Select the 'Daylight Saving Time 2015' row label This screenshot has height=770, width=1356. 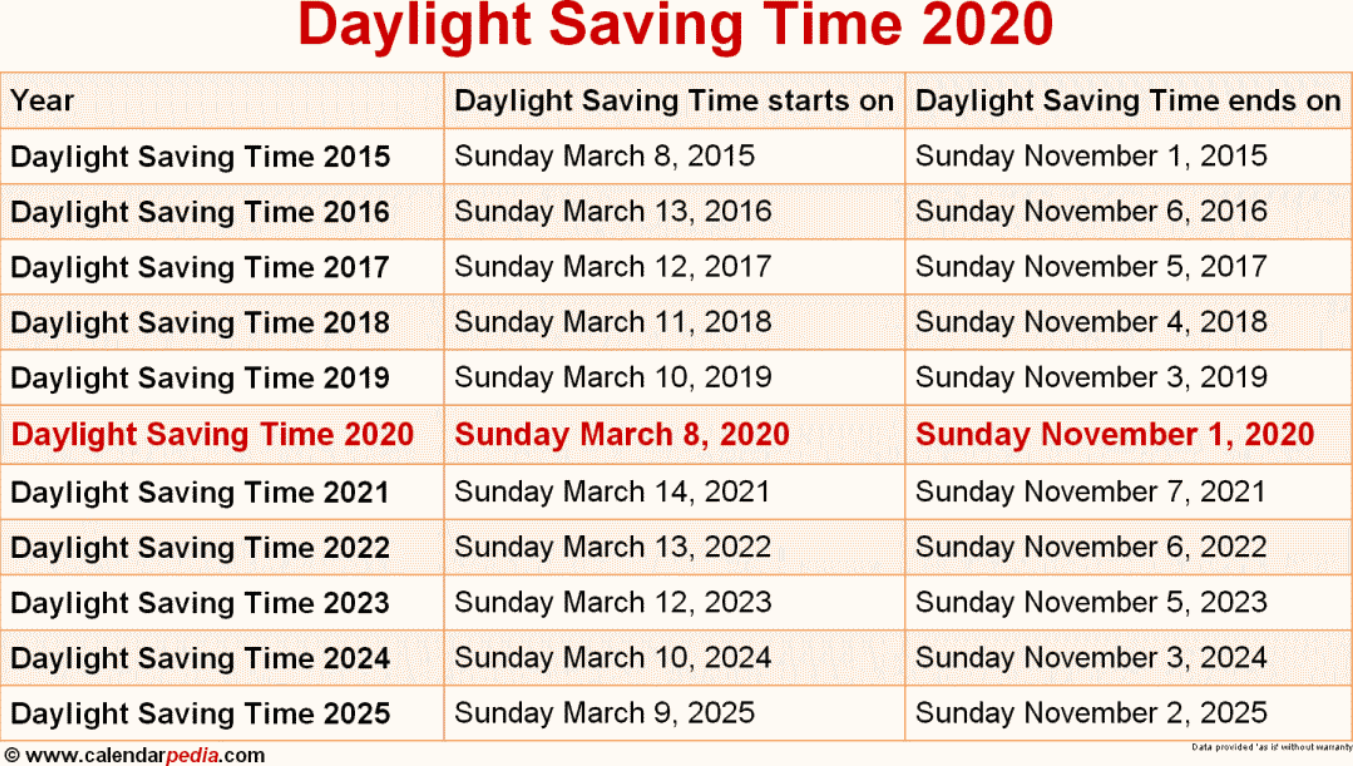200,157
